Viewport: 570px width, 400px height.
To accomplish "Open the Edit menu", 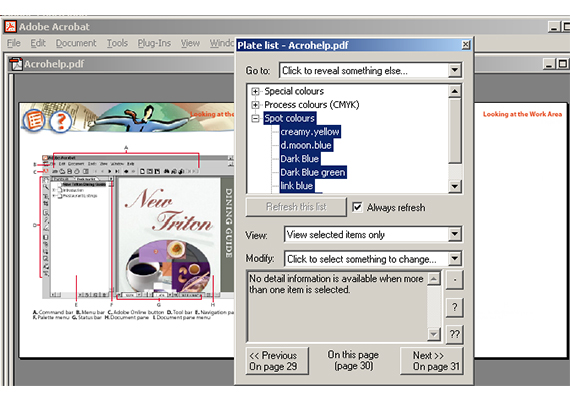I will click(38, 43).
